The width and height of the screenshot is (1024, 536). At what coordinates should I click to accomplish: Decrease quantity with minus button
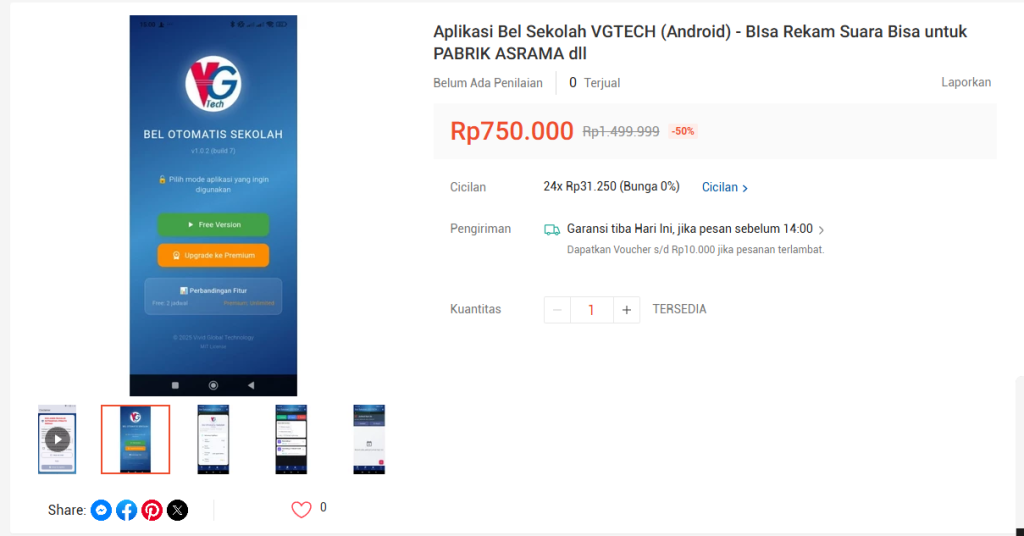point(557,310)
